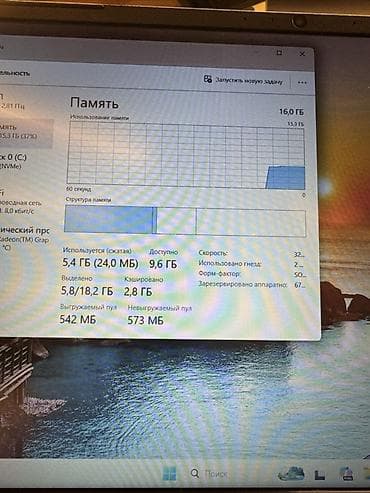Click the 'Использование памяти' graph label
Screen dimensions: 370x493
click(x=100, y=117)
